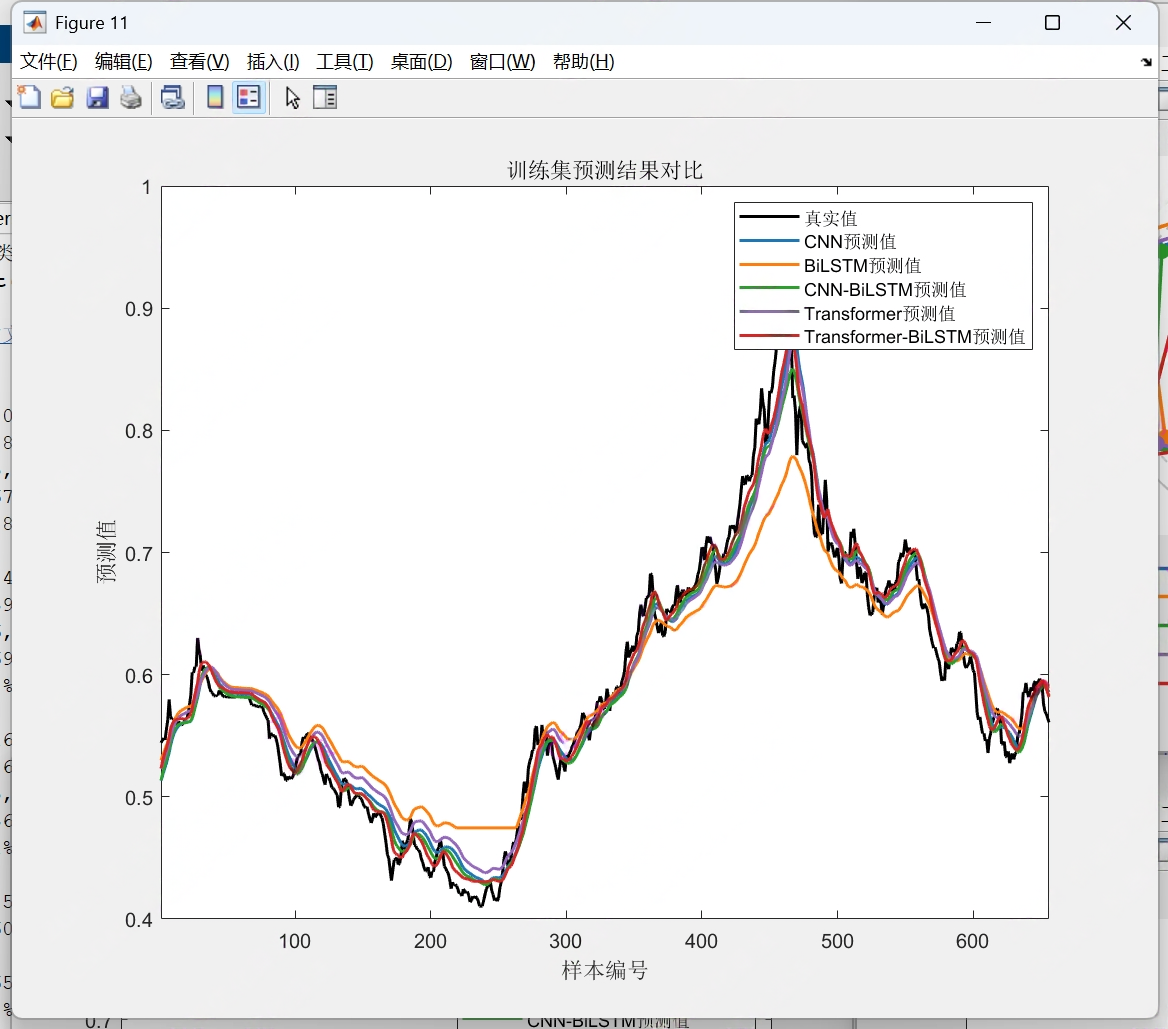This screenshot has height=1029, width=1168.
Task: Click the Open File folder icon
Action: tap(63, 98)
